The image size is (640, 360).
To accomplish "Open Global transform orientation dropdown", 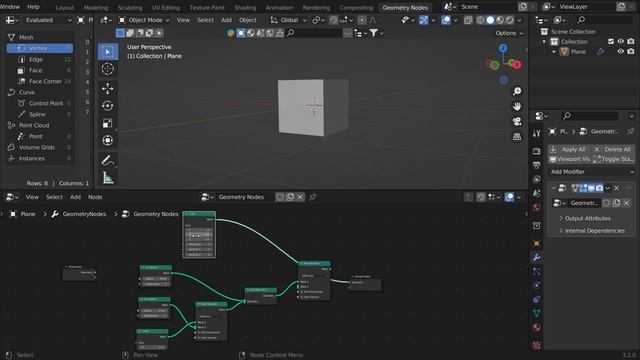I will tap(288, 20).
